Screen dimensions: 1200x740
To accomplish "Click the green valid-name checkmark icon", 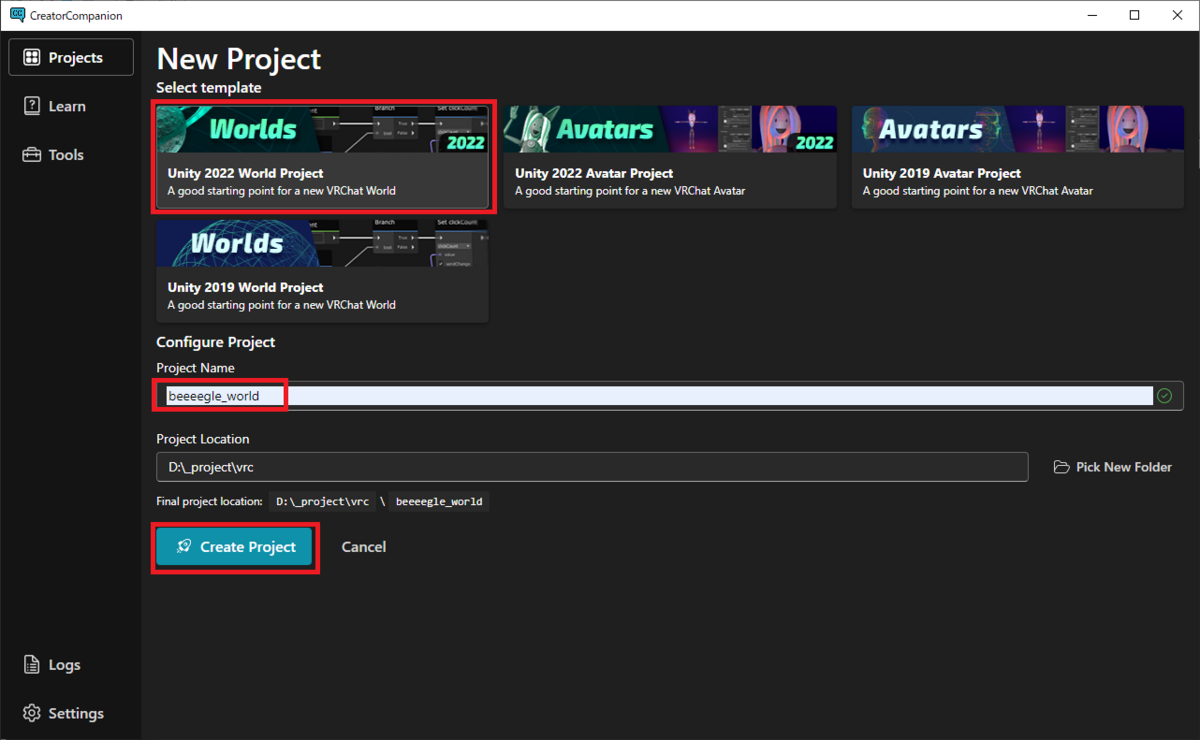I will coord(1164,396).
